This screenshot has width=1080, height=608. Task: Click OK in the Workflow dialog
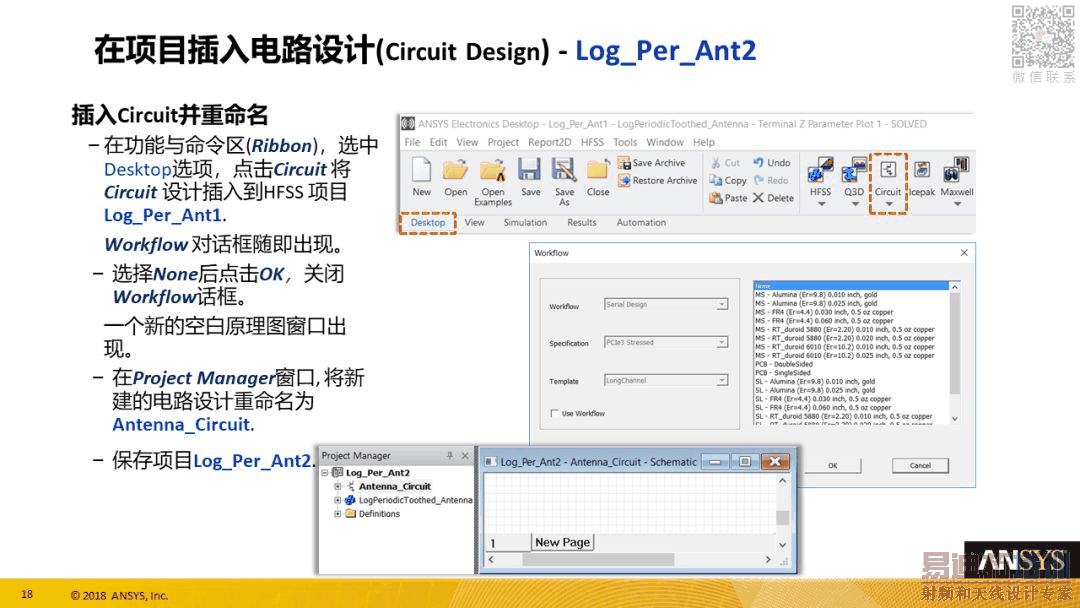click(833, 465)
